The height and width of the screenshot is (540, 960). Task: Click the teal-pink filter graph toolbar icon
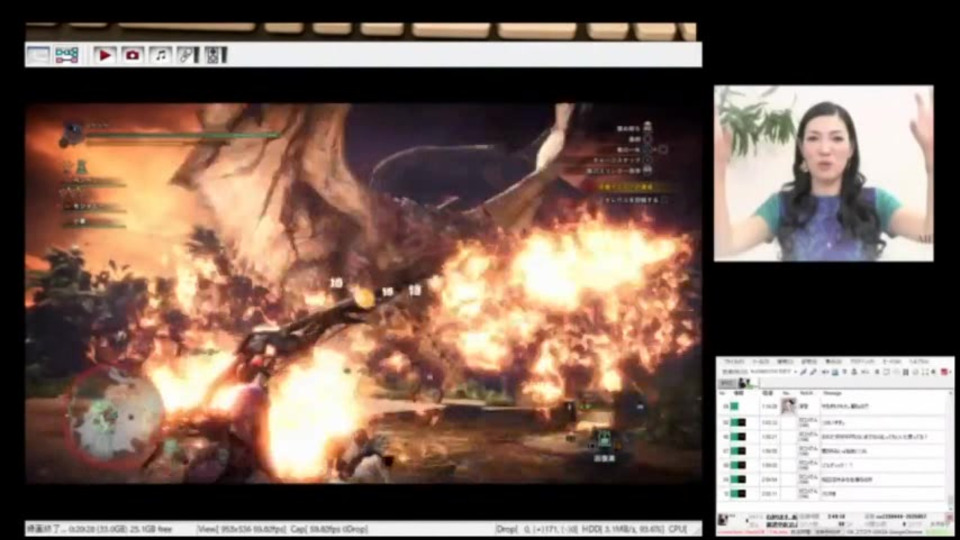click(x=67, y=55)
